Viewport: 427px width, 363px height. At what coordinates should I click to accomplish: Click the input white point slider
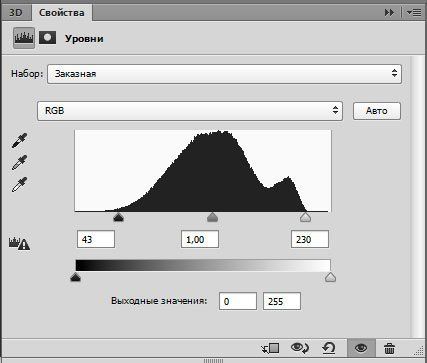(x=305, y=217)
